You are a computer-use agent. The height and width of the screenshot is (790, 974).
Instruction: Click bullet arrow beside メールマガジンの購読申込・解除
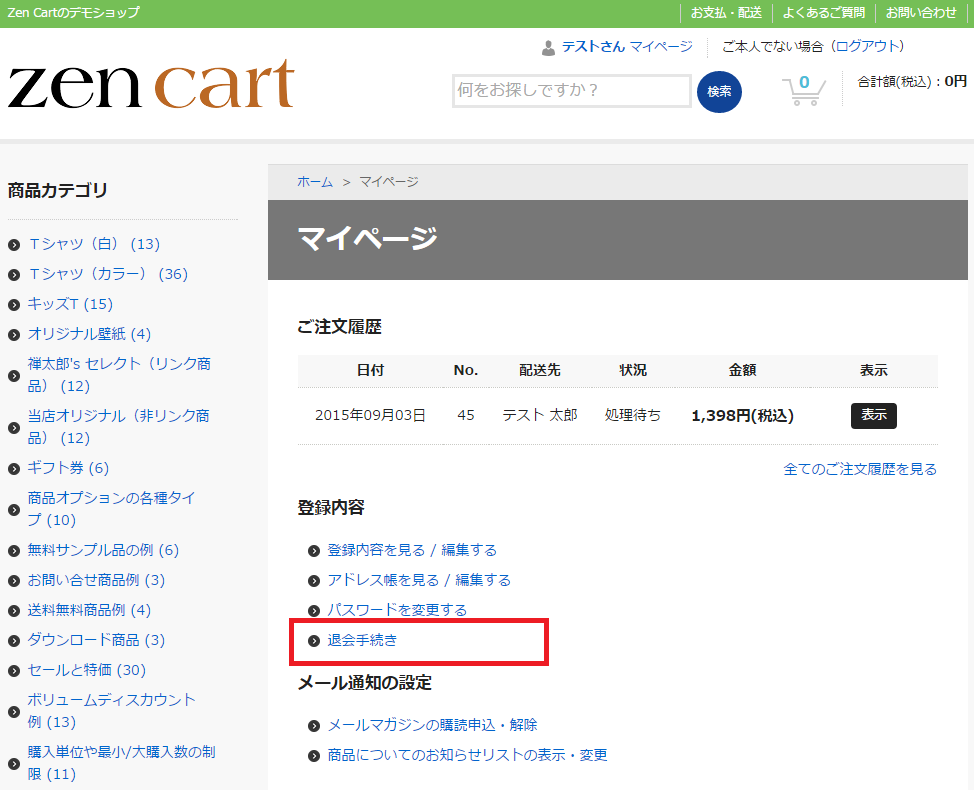[x=314, y=726]
